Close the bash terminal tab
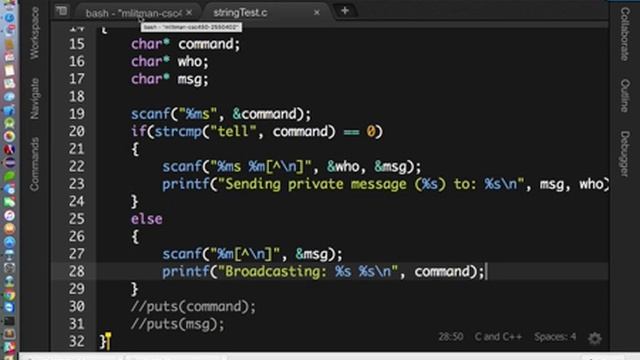Screen dimensions: 640x360 click(x=189, y=13)
